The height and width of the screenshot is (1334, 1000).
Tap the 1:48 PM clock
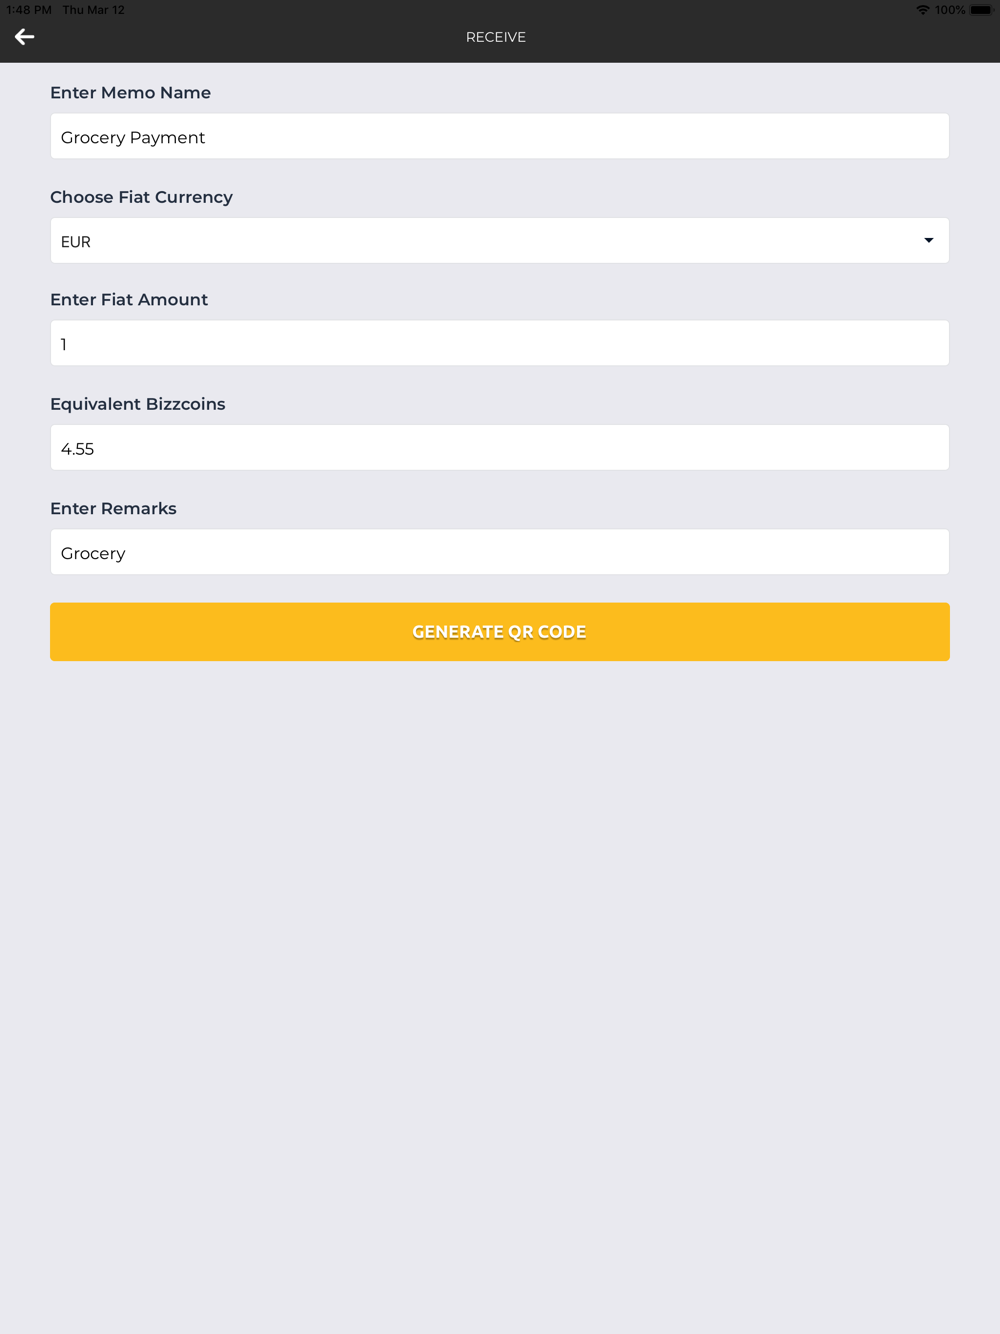pos(29,10)
